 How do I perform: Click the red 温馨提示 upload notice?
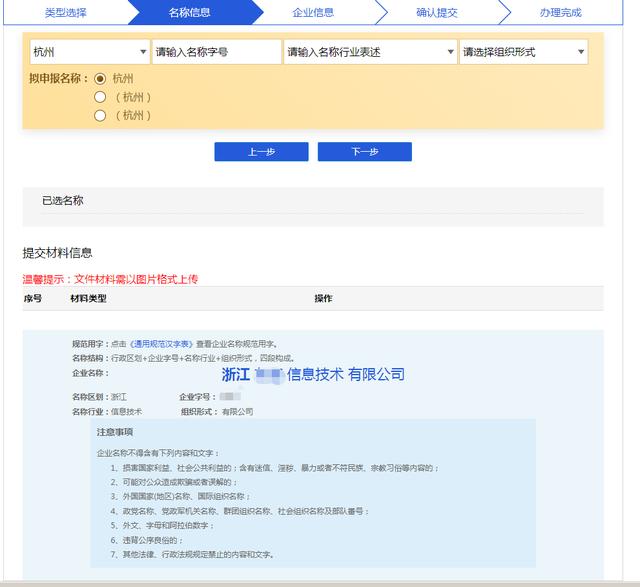110,279
